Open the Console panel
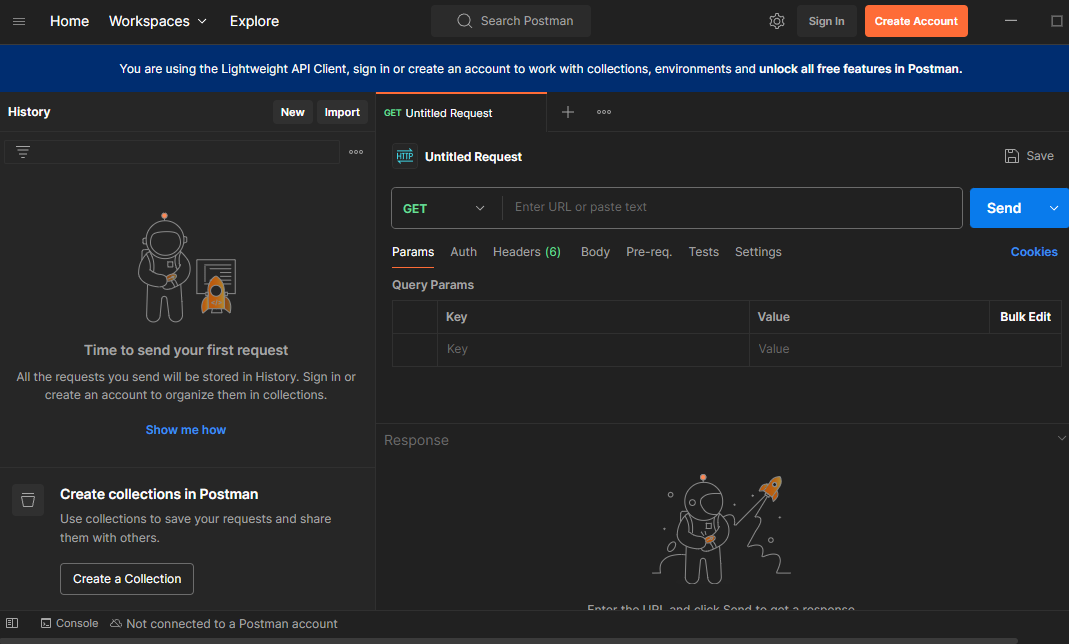 pos(70,623)
